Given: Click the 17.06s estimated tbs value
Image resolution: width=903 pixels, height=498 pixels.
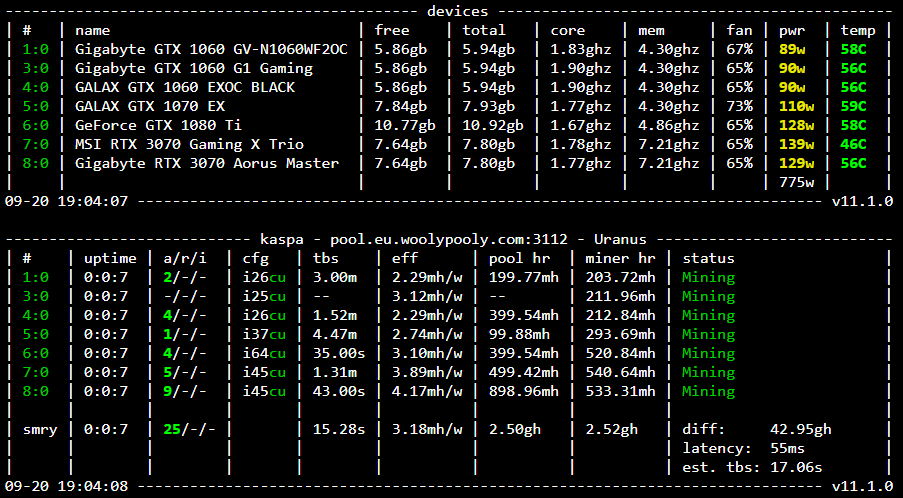Looking at the screenshot, I should point(796,467).
